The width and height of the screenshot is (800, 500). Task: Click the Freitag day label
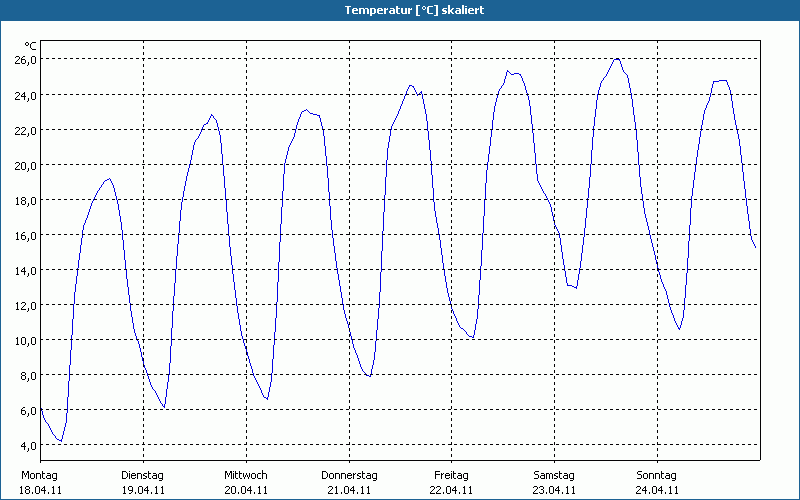click(x=452, y=476)
